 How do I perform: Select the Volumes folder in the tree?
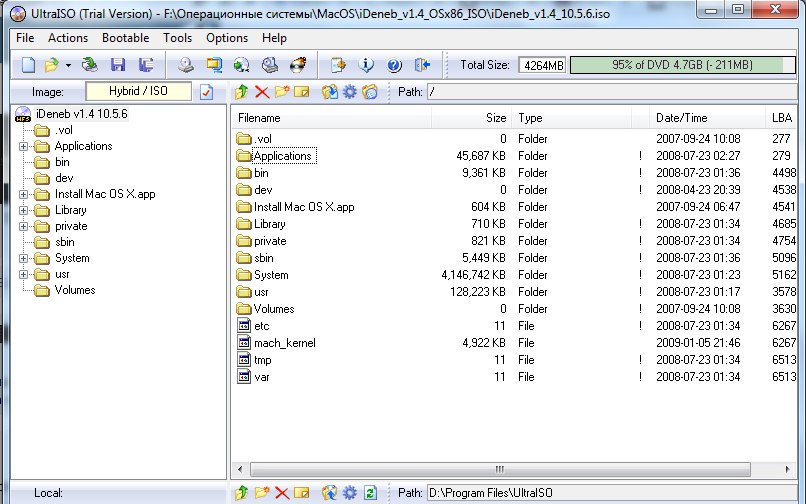click(x=75, y=290)
